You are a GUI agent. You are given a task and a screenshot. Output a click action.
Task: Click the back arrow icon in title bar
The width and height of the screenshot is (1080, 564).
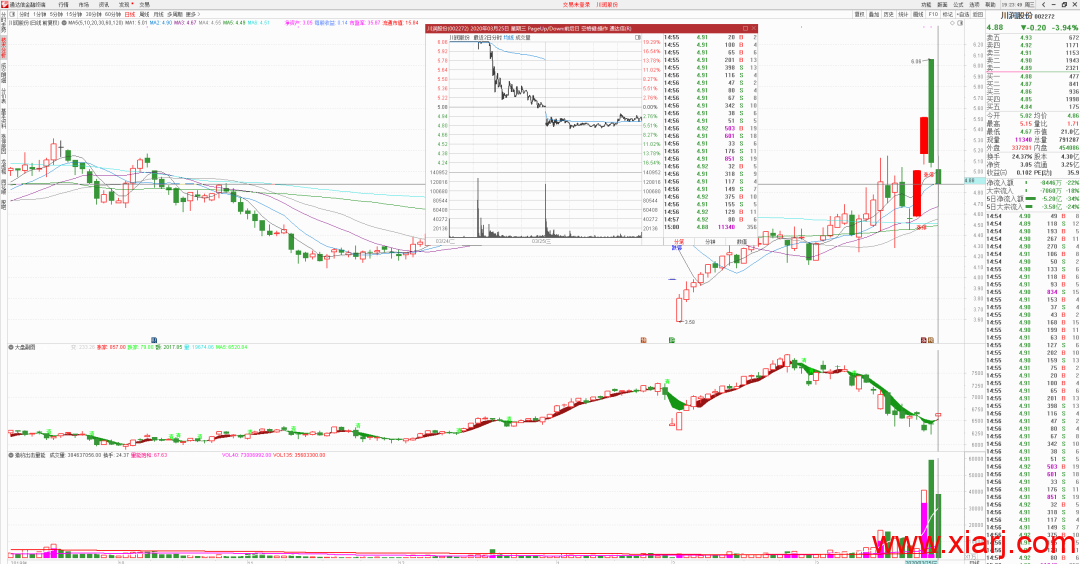click(1043, 4)
